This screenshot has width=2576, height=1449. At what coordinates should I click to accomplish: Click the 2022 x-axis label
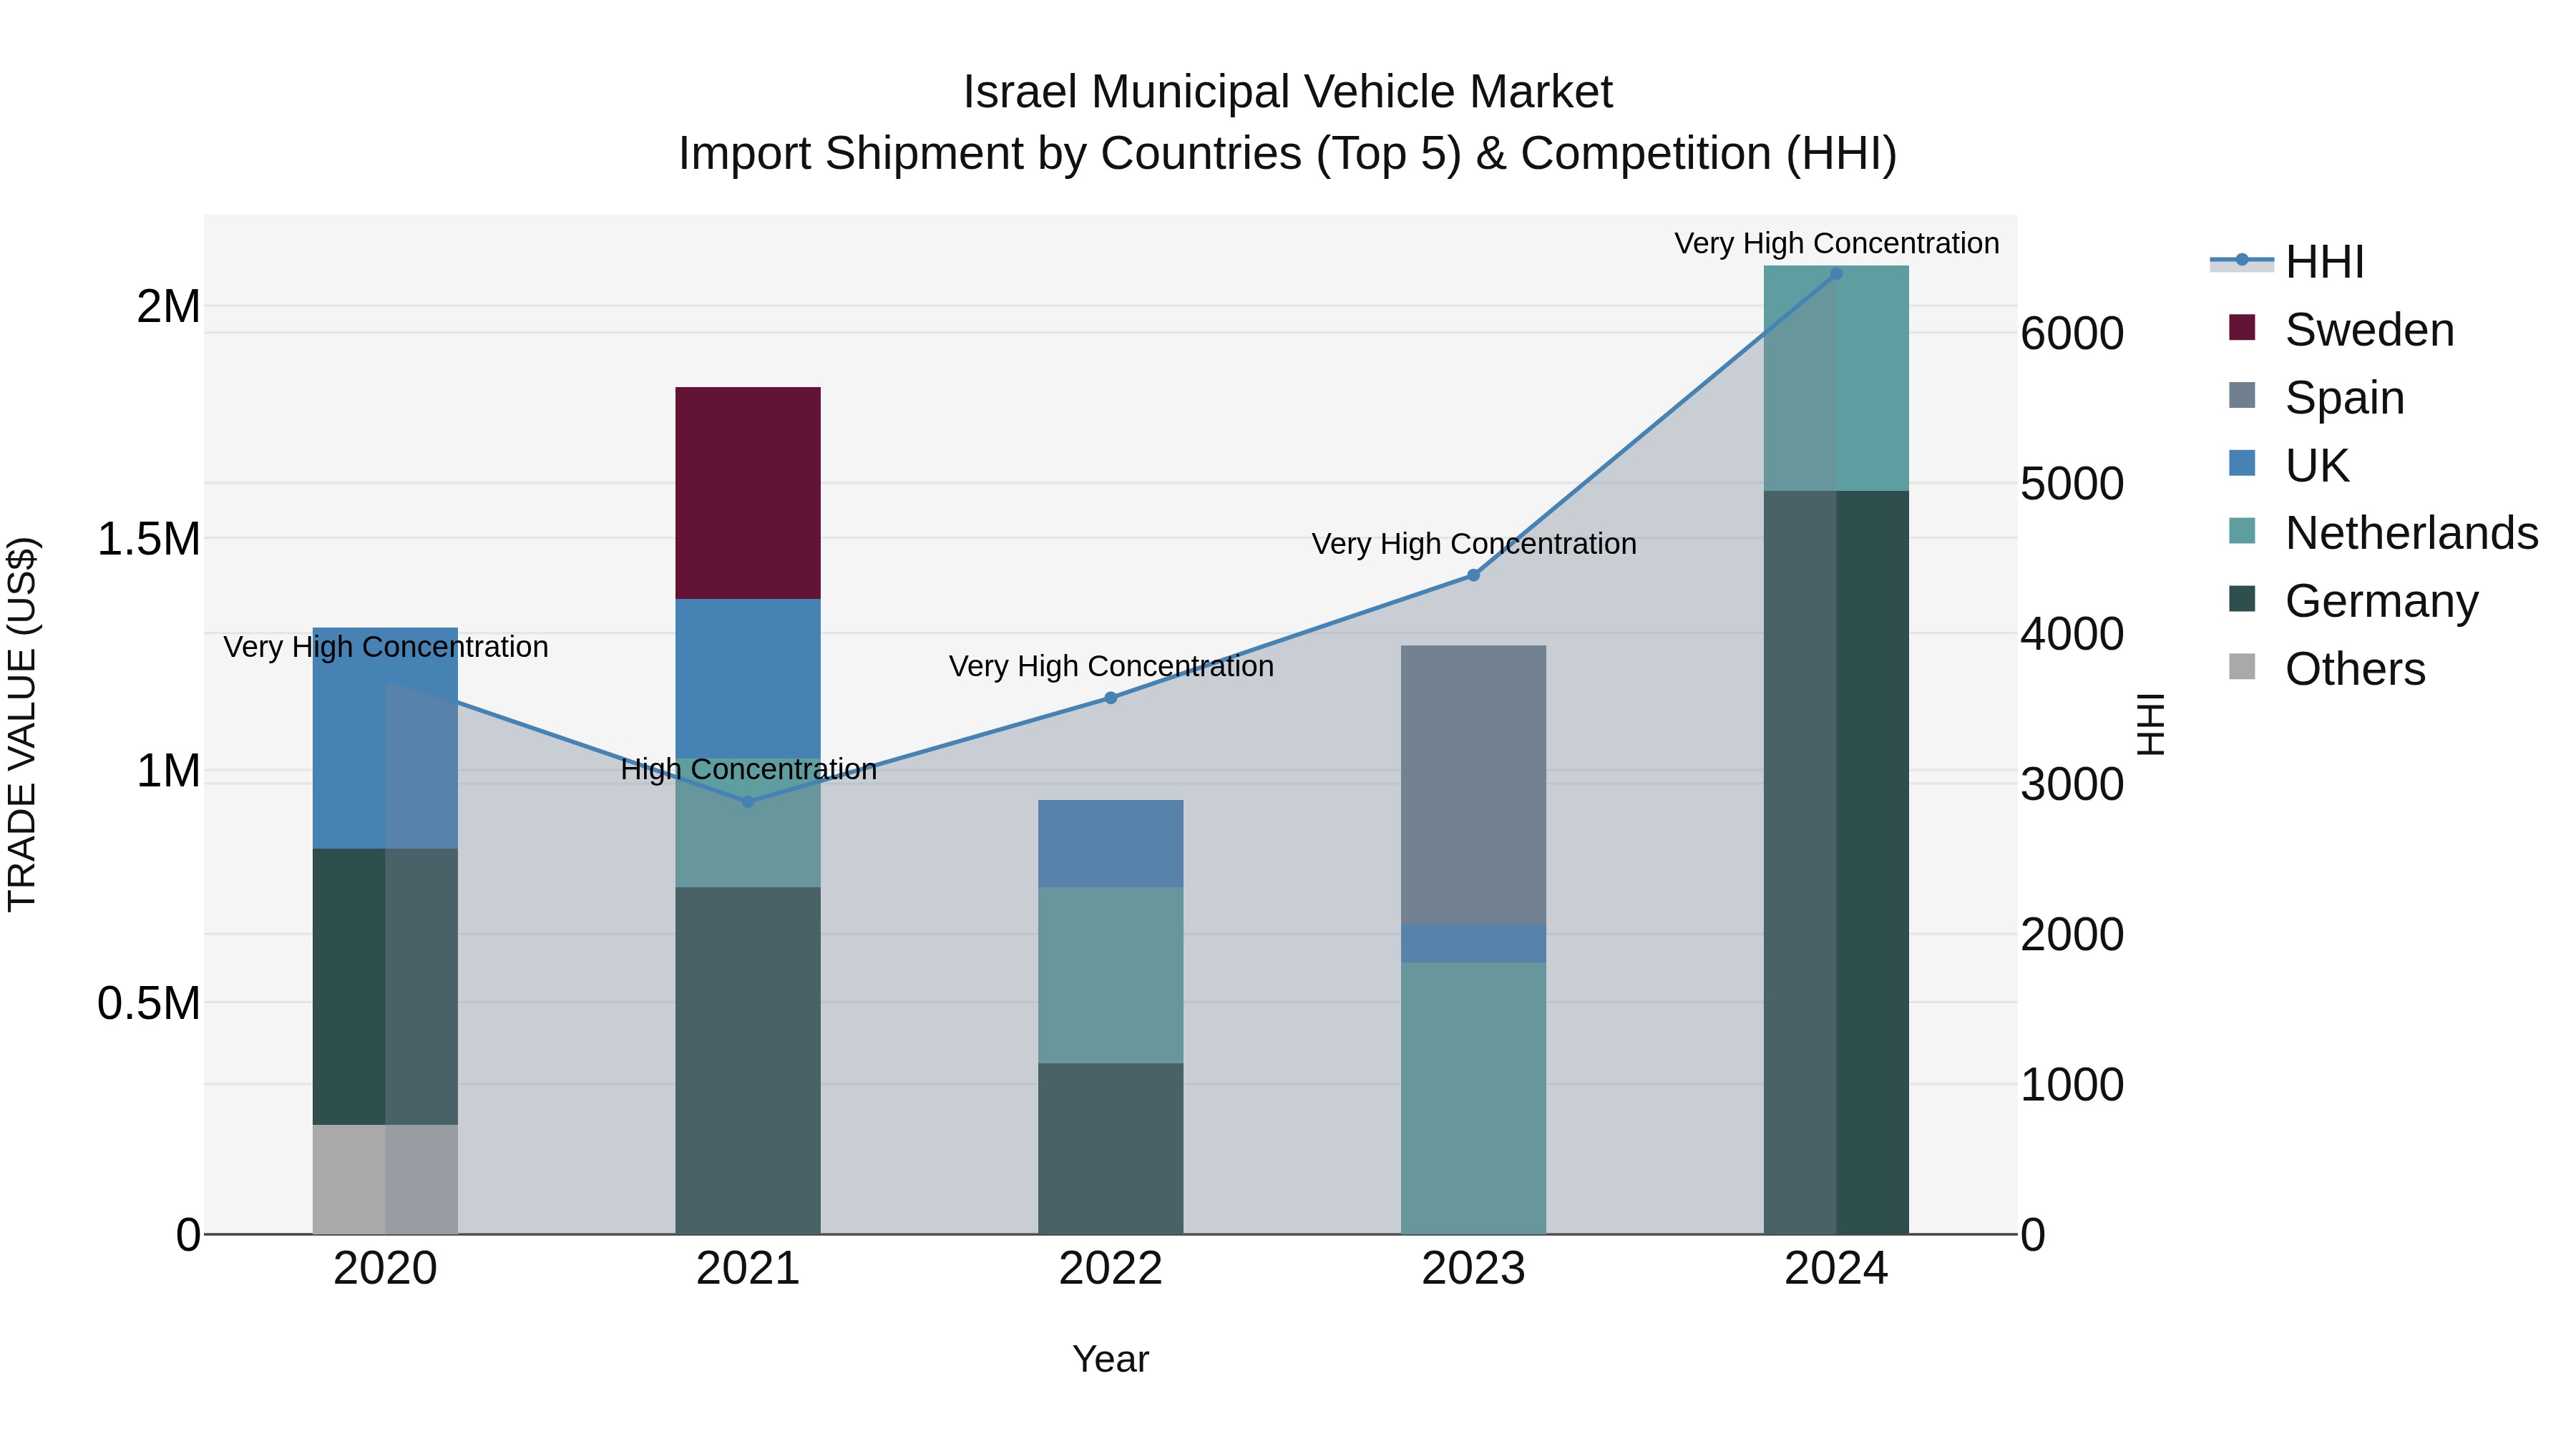click(1110, 1269)
